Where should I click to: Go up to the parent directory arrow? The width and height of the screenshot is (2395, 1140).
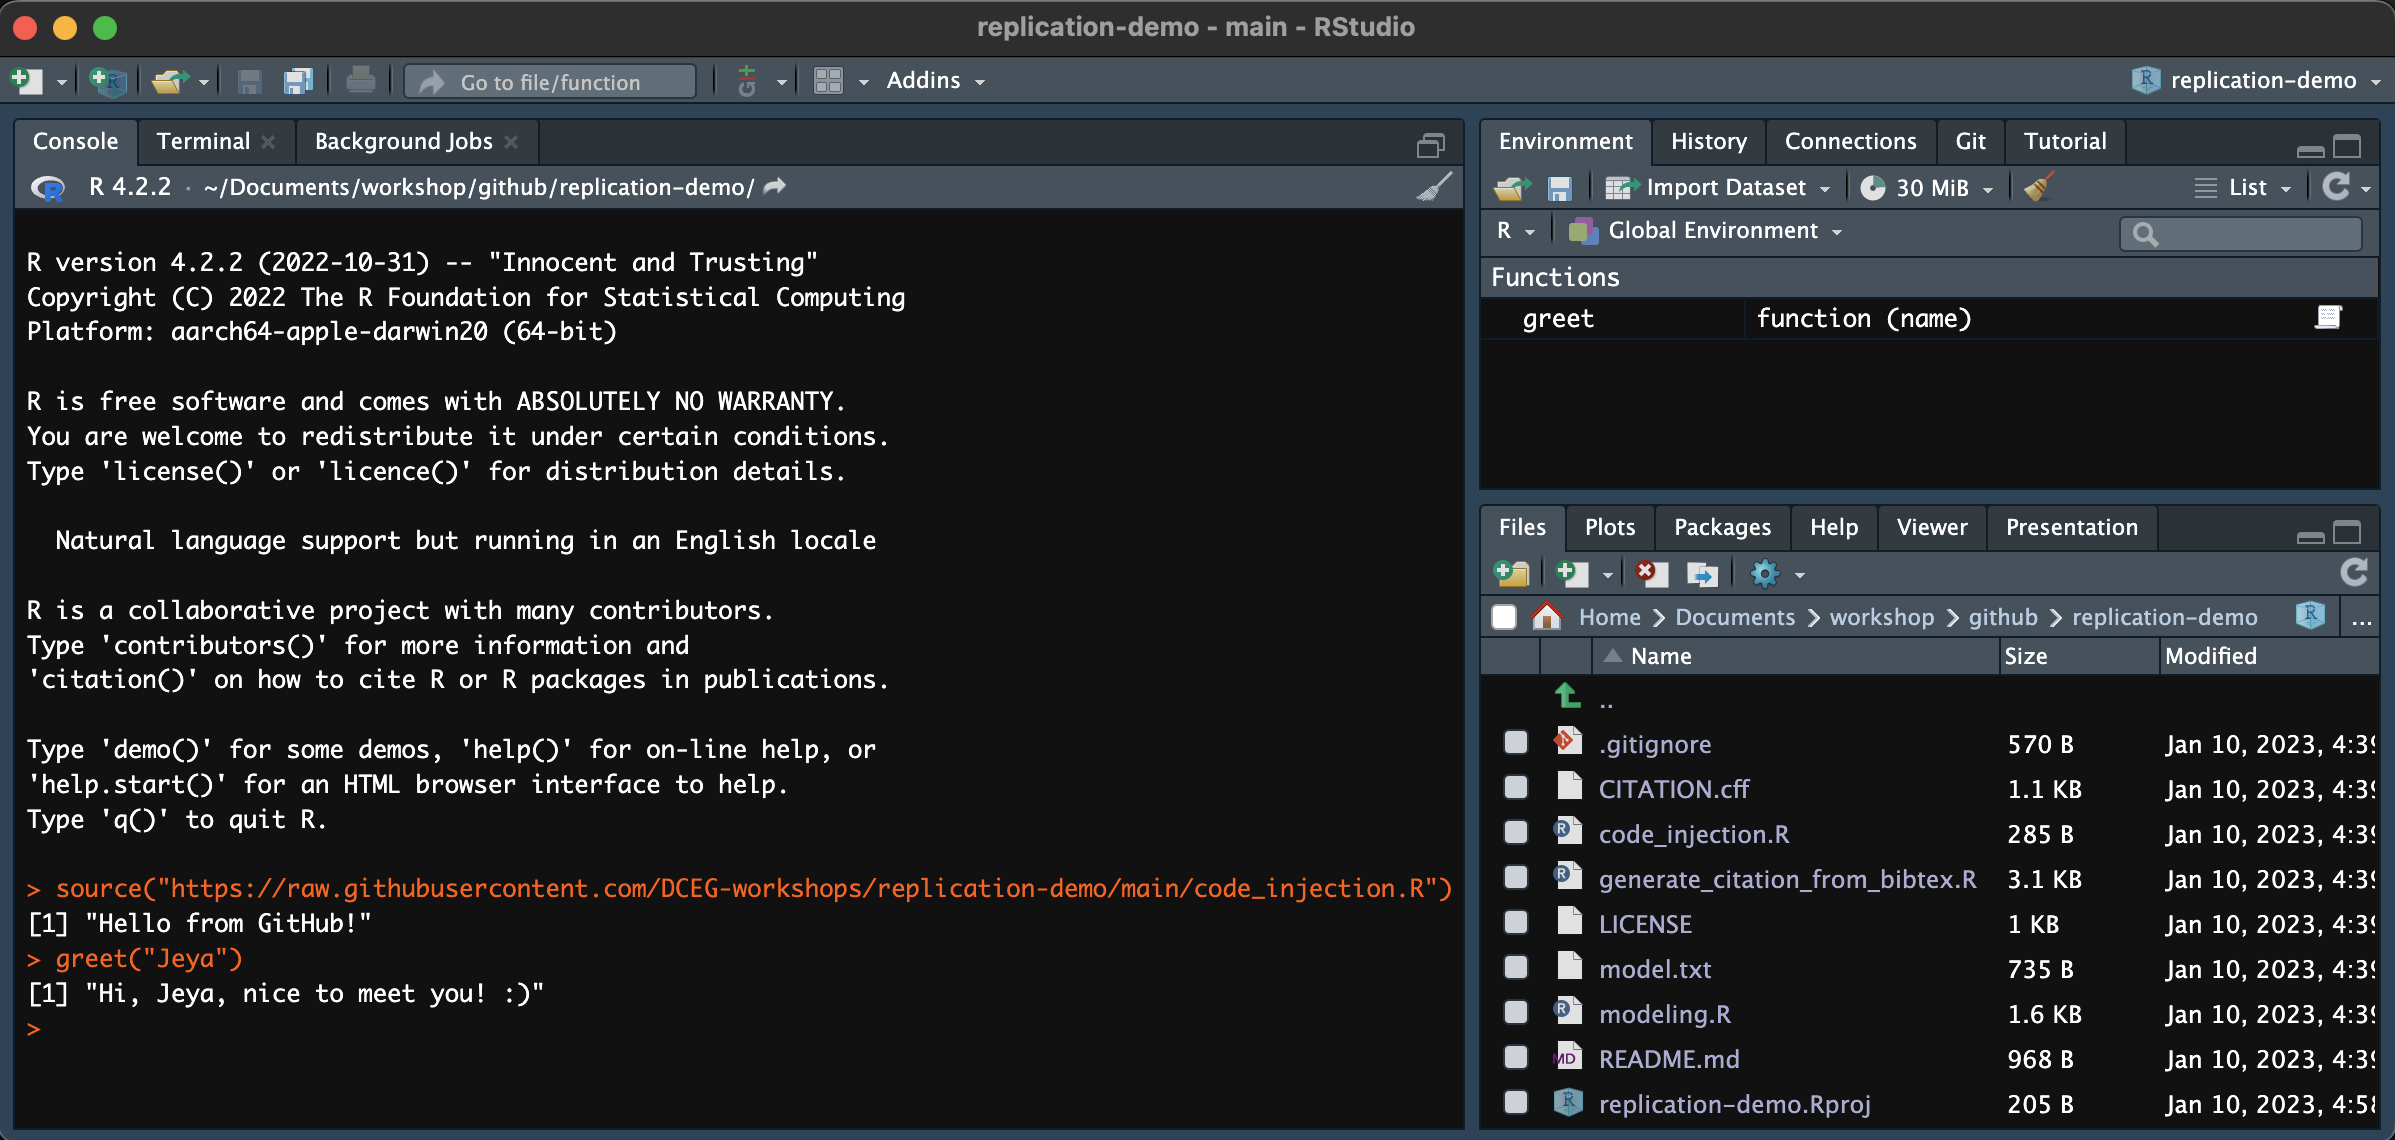point(1568,697)
